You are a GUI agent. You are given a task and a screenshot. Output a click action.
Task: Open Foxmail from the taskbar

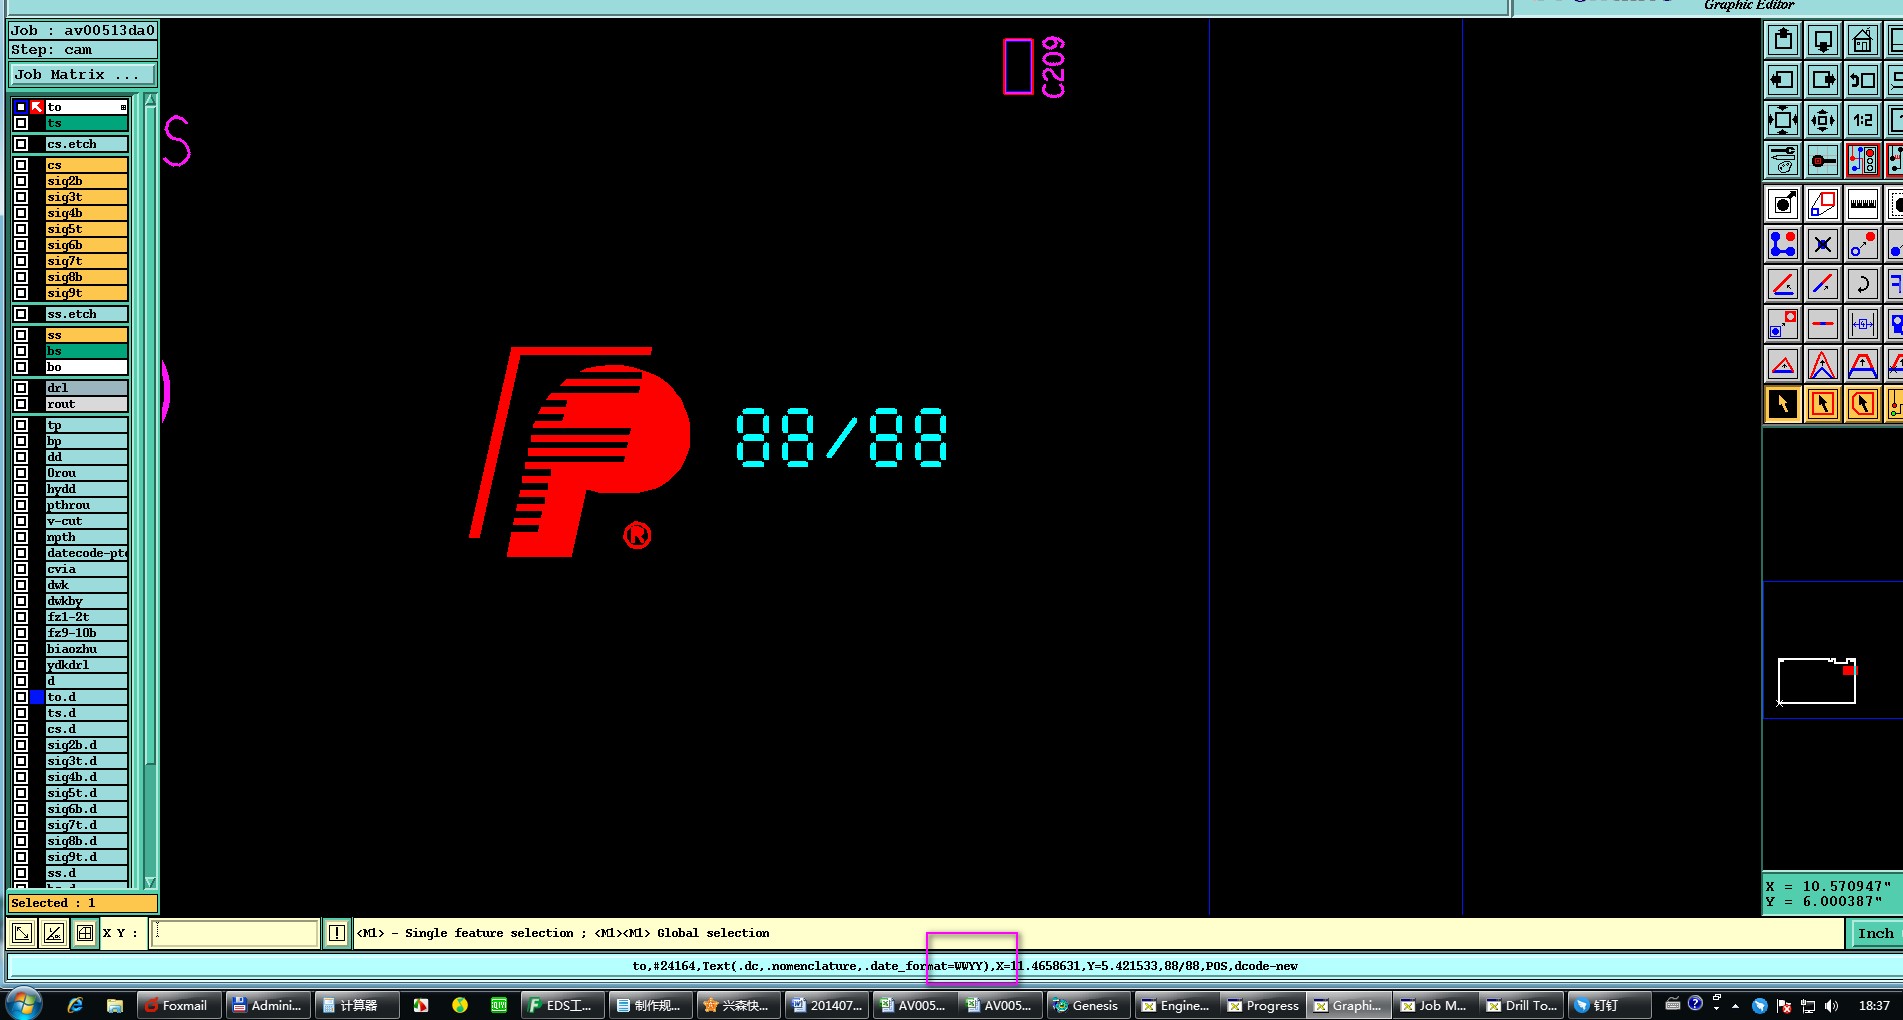[177, 1005]
